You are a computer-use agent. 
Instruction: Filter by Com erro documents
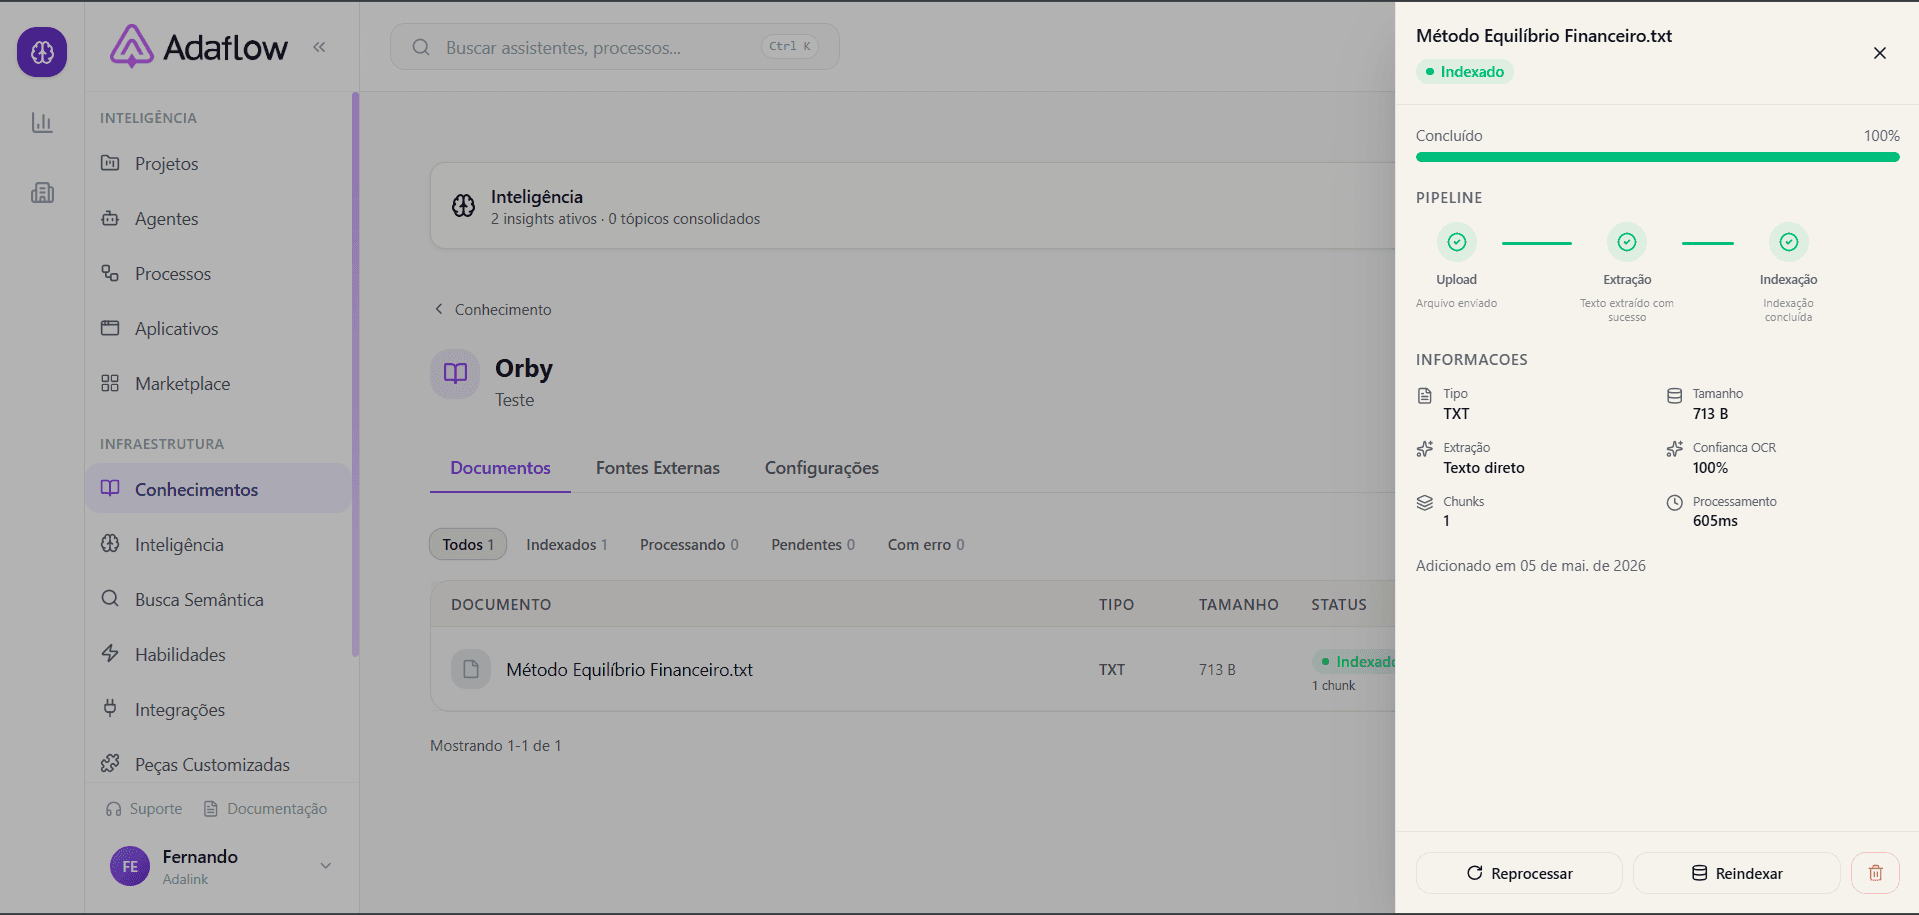pyautogui.click(x=926, y=544)
